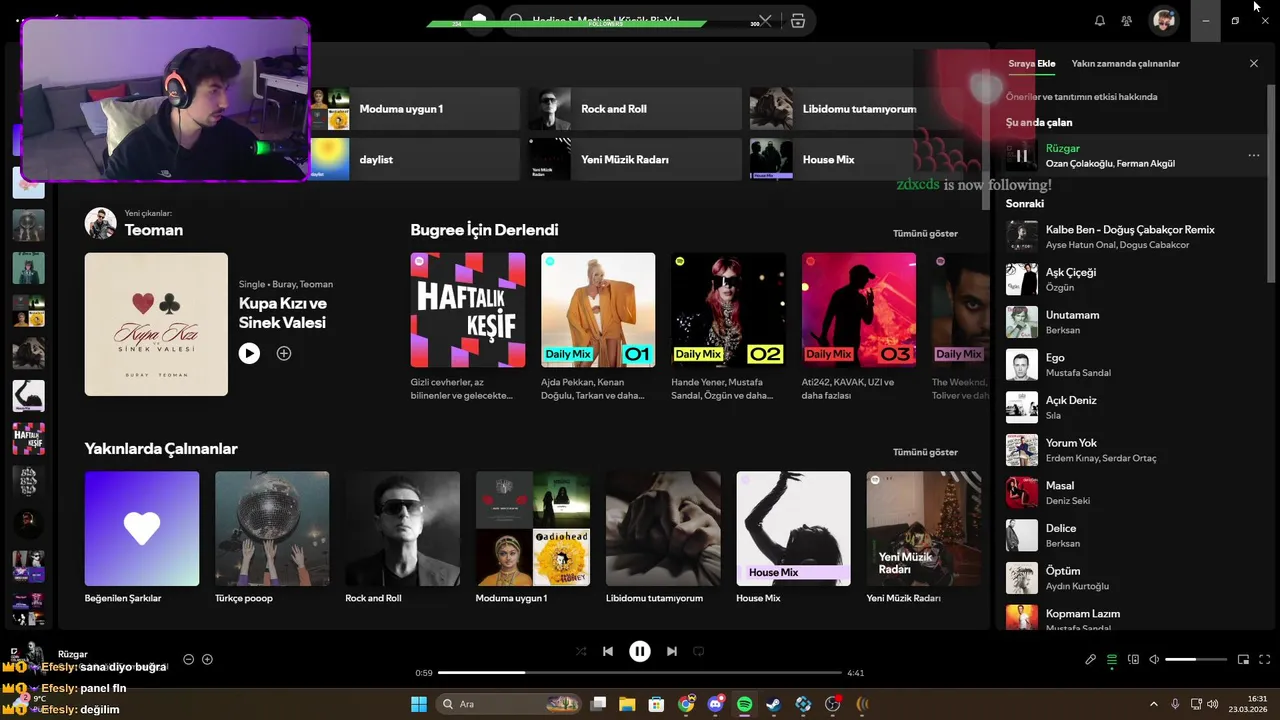Viewport: 1280px width, 720px height.
Task: Add Rüzgar to liked songs with plus icon
Action: 207,659
